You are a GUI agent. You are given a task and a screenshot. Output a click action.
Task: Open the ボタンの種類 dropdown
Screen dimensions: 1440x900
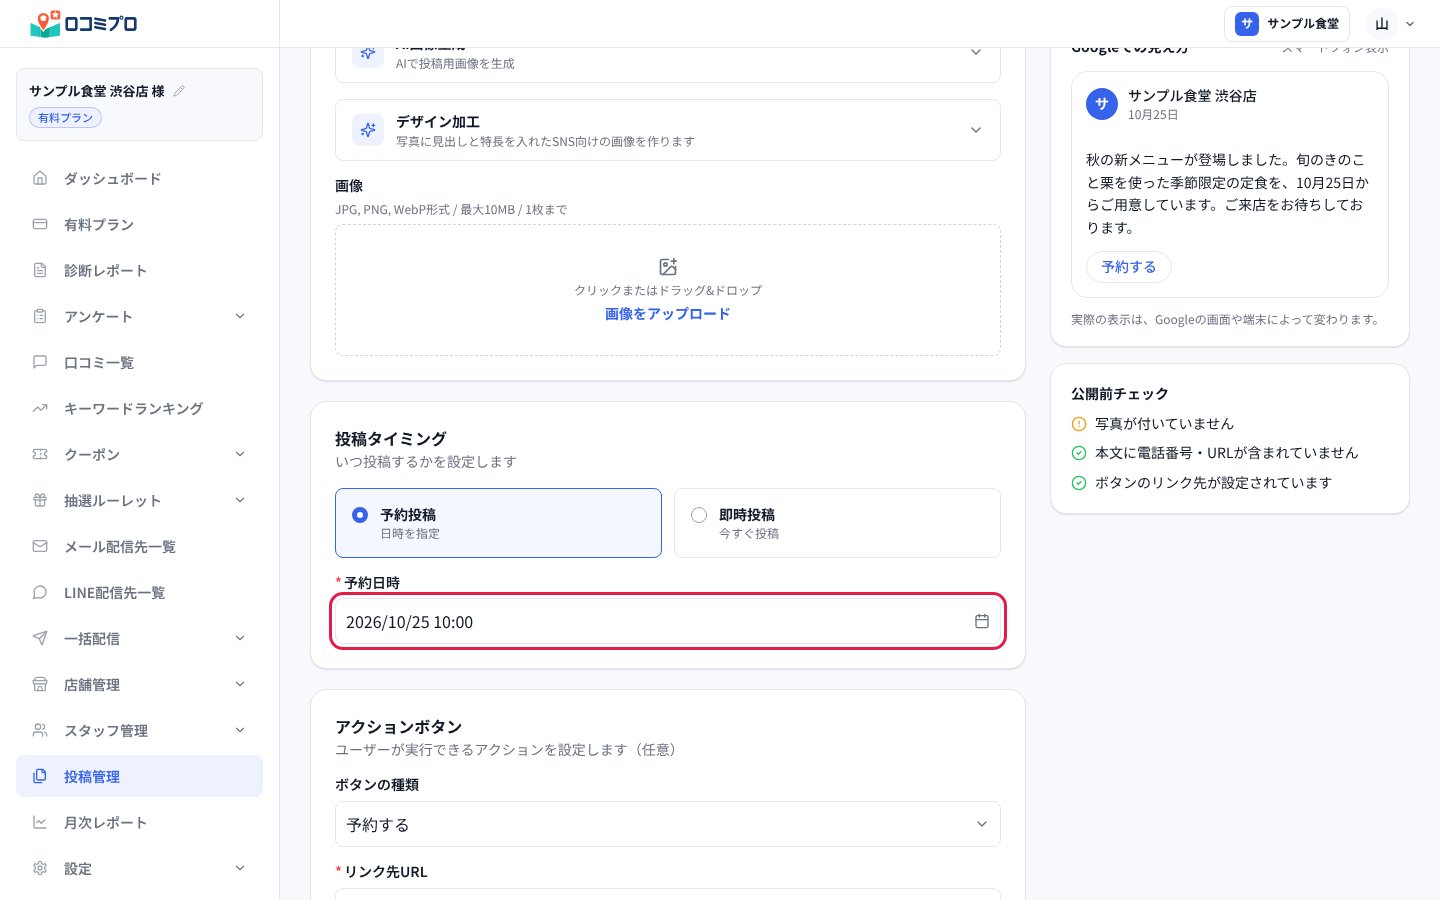(x=668, y=824)
